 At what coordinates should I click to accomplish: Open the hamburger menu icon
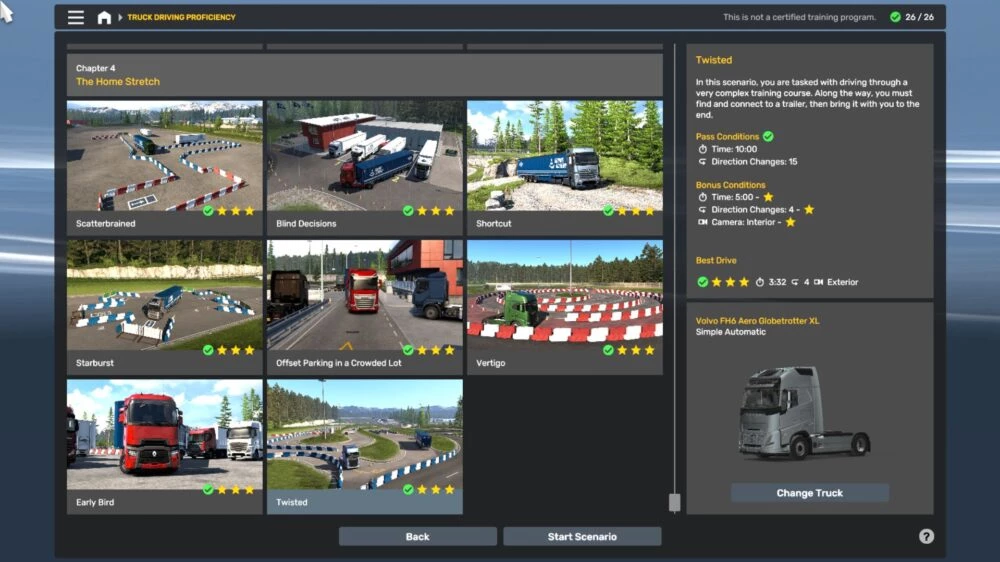[x=76, y=17]
